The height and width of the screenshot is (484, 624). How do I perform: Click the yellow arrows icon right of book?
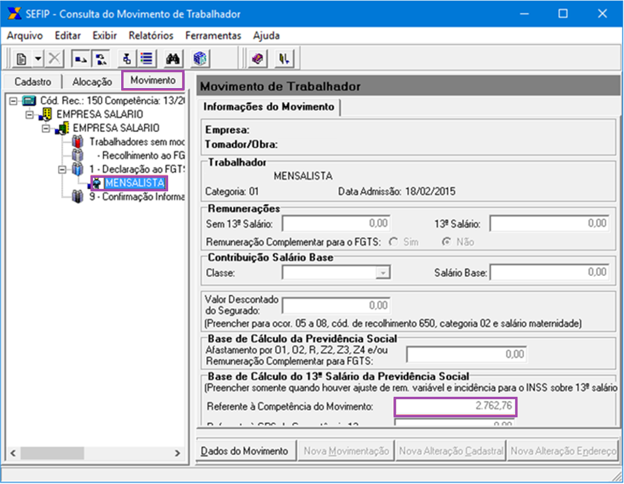pyautogui.click(x=284, y=59)
